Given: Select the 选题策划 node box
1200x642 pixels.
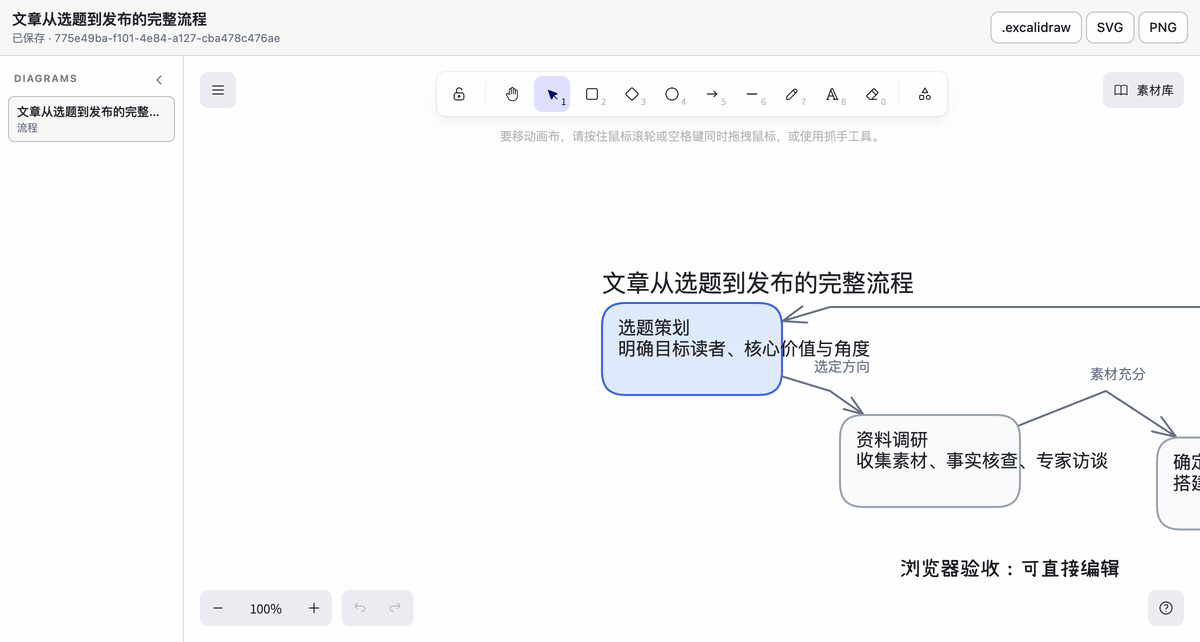Looking at the screenshot, I should [691, 349].
